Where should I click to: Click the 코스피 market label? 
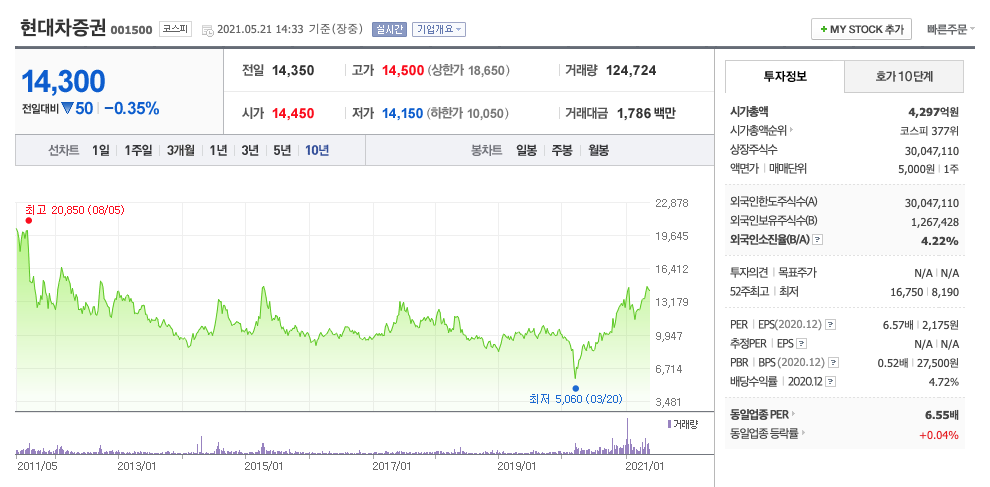175,29
